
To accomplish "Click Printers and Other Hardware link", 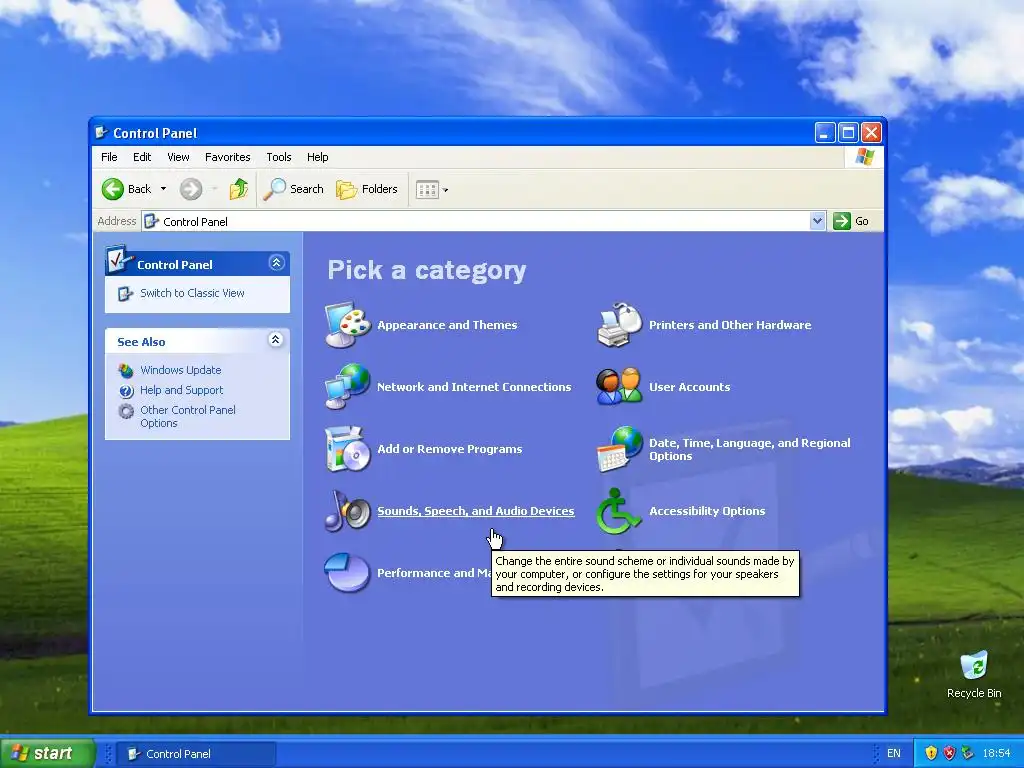I will [x=730, y=325].
